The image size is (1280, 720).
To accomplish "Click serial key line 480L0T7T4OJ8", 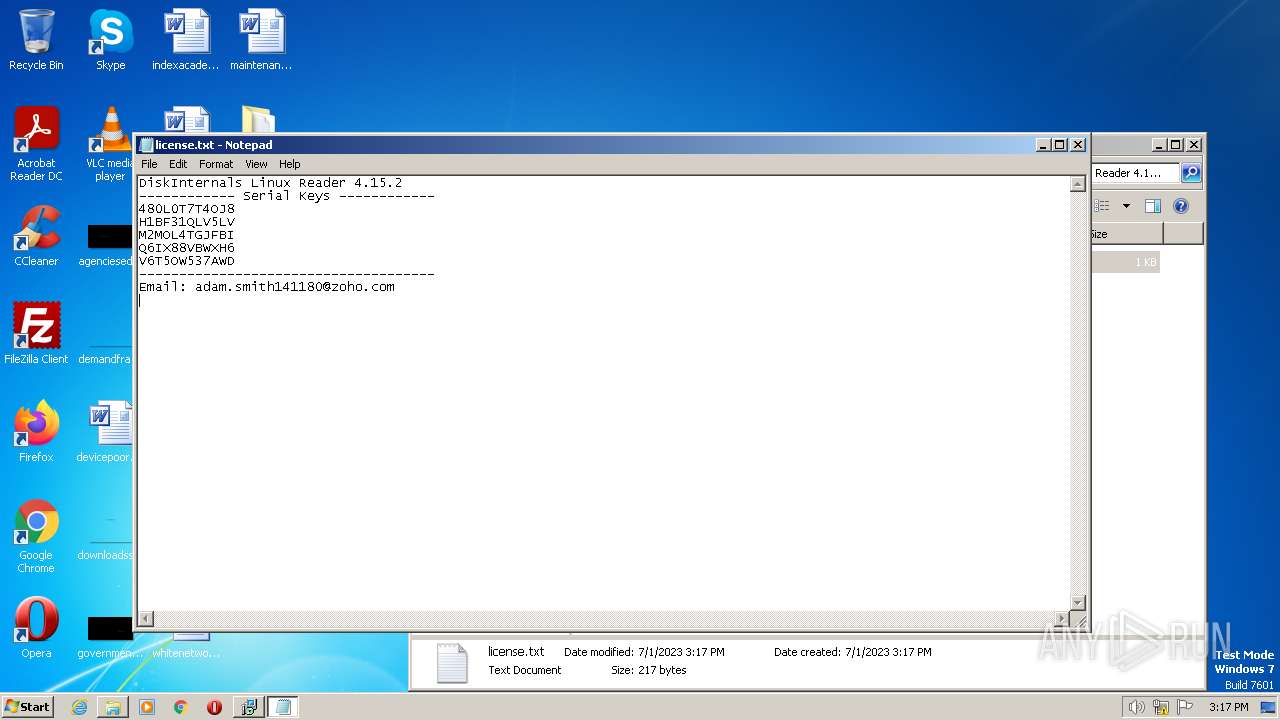I will [x=187, y=209].
